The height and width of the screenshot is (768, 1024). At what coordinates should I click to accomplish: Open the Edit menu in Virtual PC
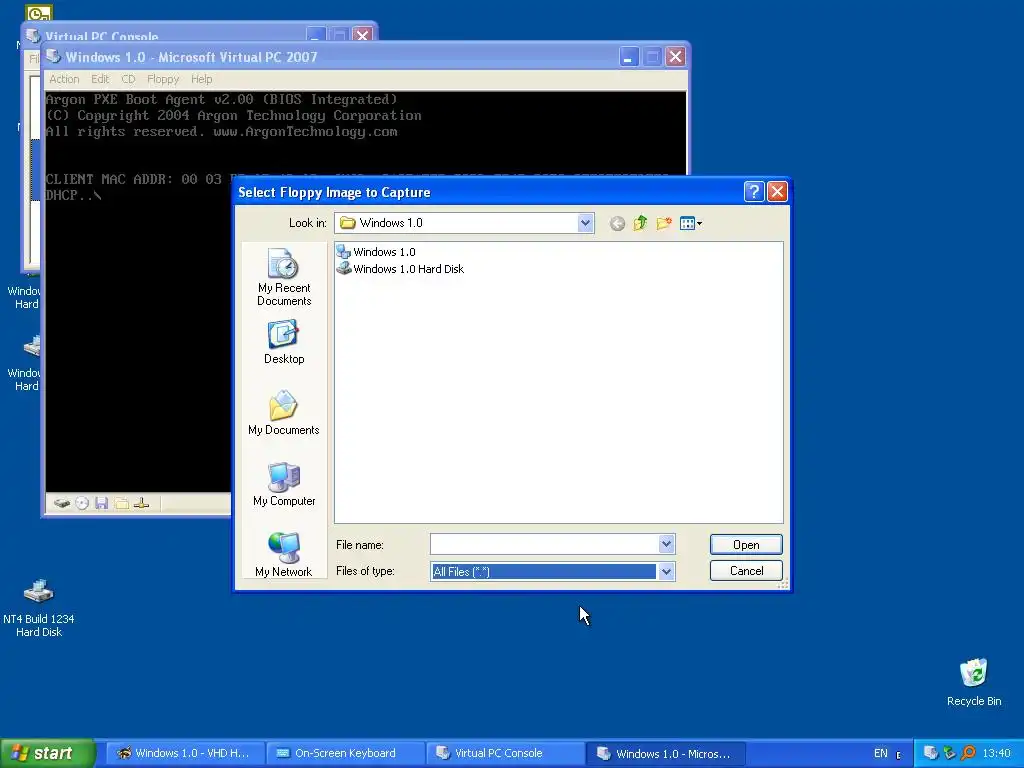(x=100, y=79)
